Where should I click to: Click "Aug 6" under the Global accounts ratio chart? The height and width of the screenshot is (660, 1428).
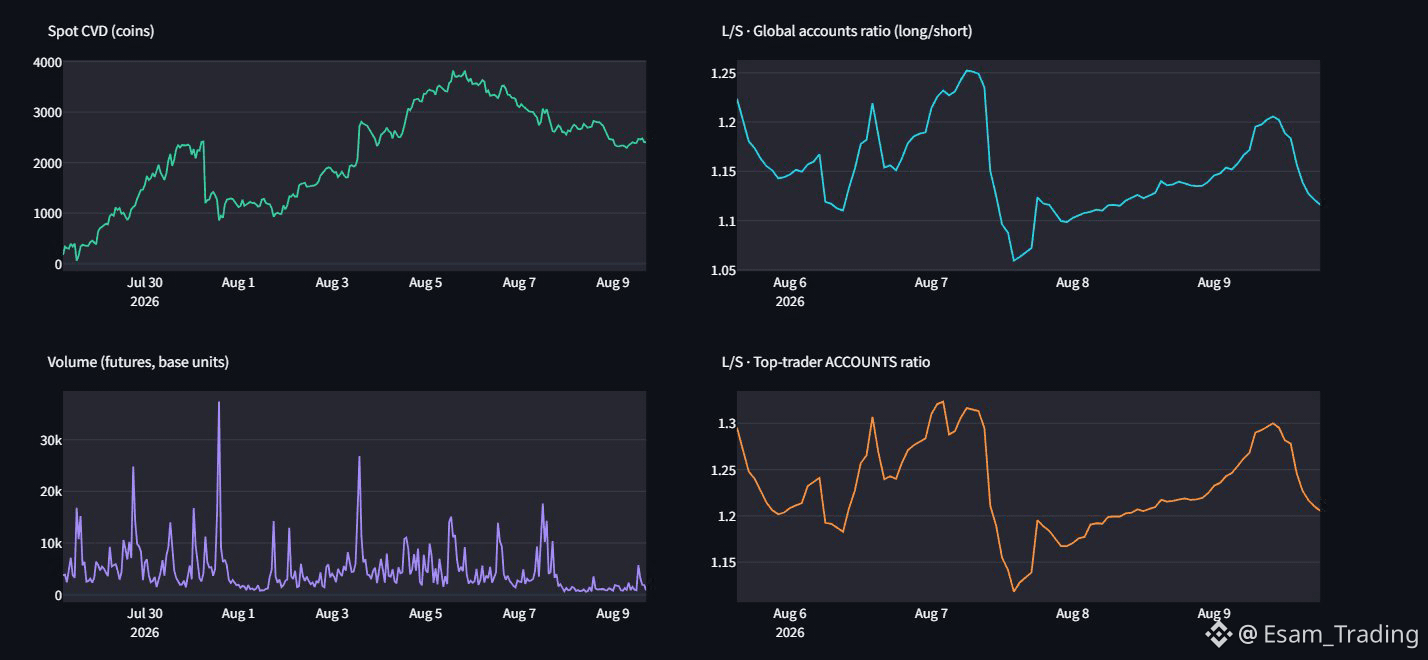pos(790,283)
